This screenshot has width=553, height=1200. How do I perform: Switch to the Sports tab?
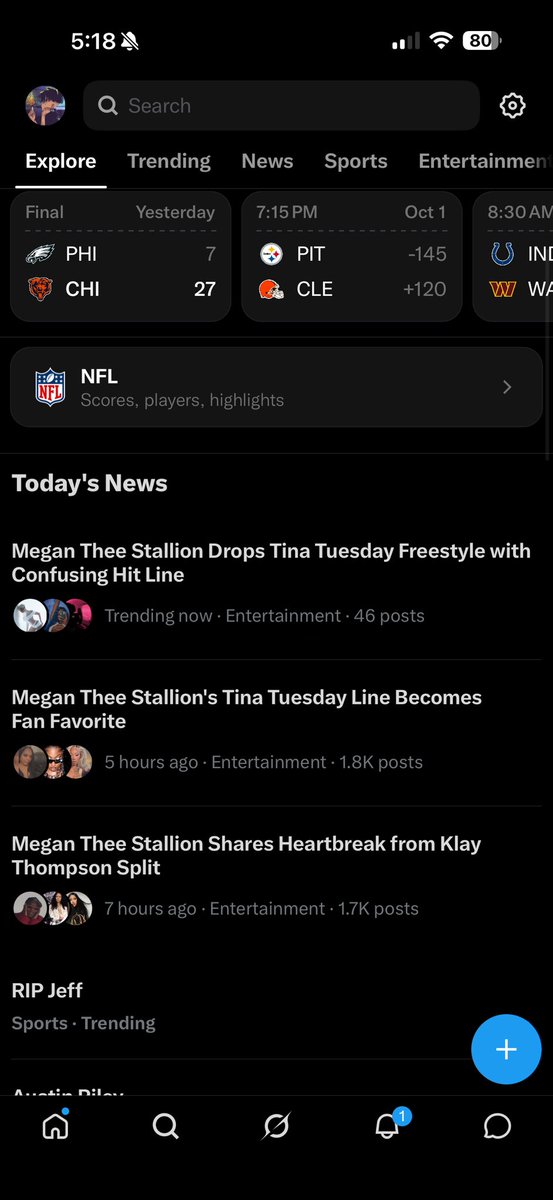click(356, 161)
